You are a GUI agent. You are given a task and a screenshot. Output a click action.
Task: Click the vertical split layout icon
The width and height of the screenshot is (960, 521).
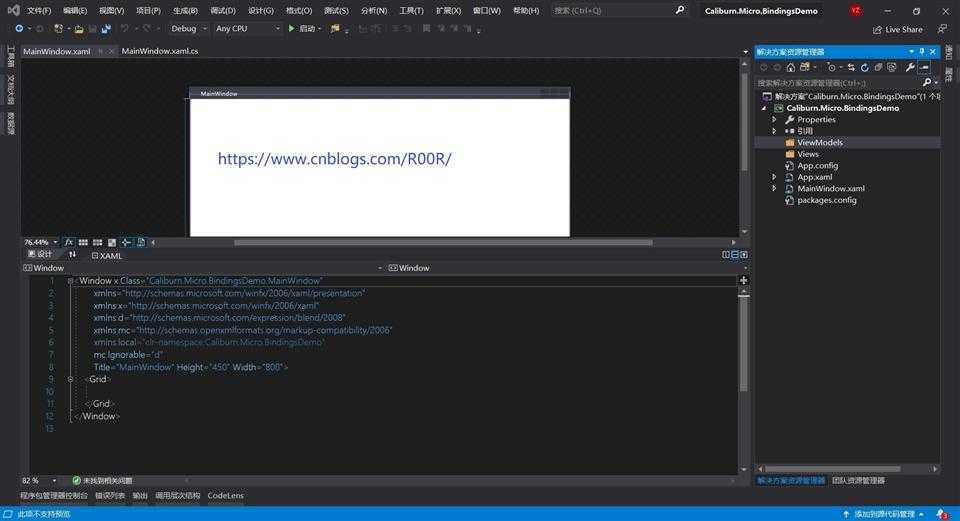pyautogui.click(x=726, y=255)
